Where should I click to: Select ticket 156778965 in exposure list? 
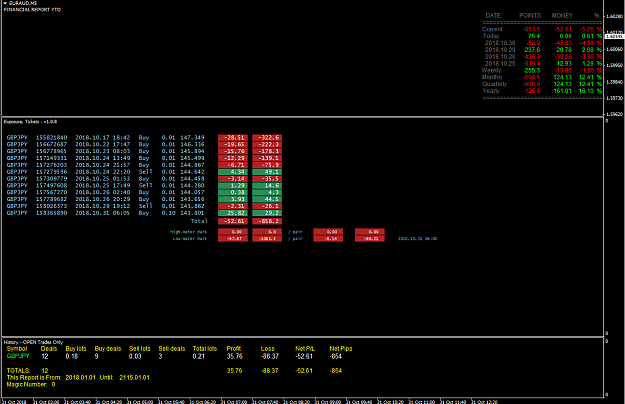point(51,151)
